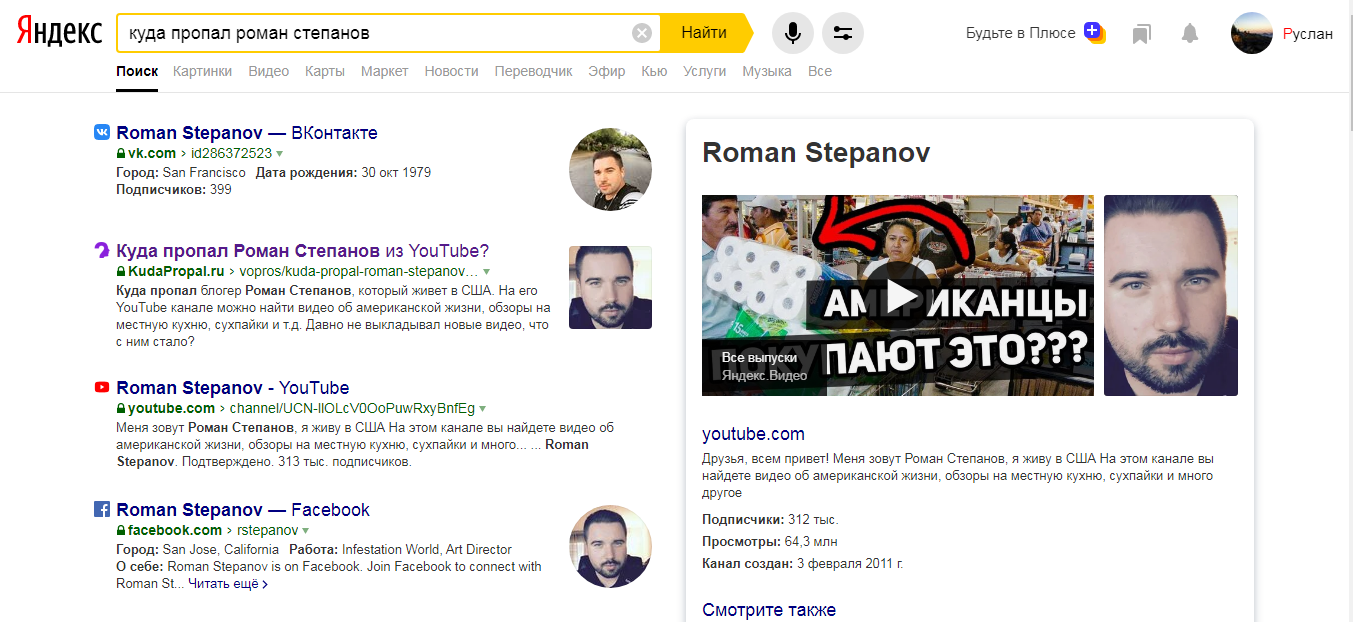Switch to the Картинки tab
This screenshot has width=1353, height=622.
point(202,71)
